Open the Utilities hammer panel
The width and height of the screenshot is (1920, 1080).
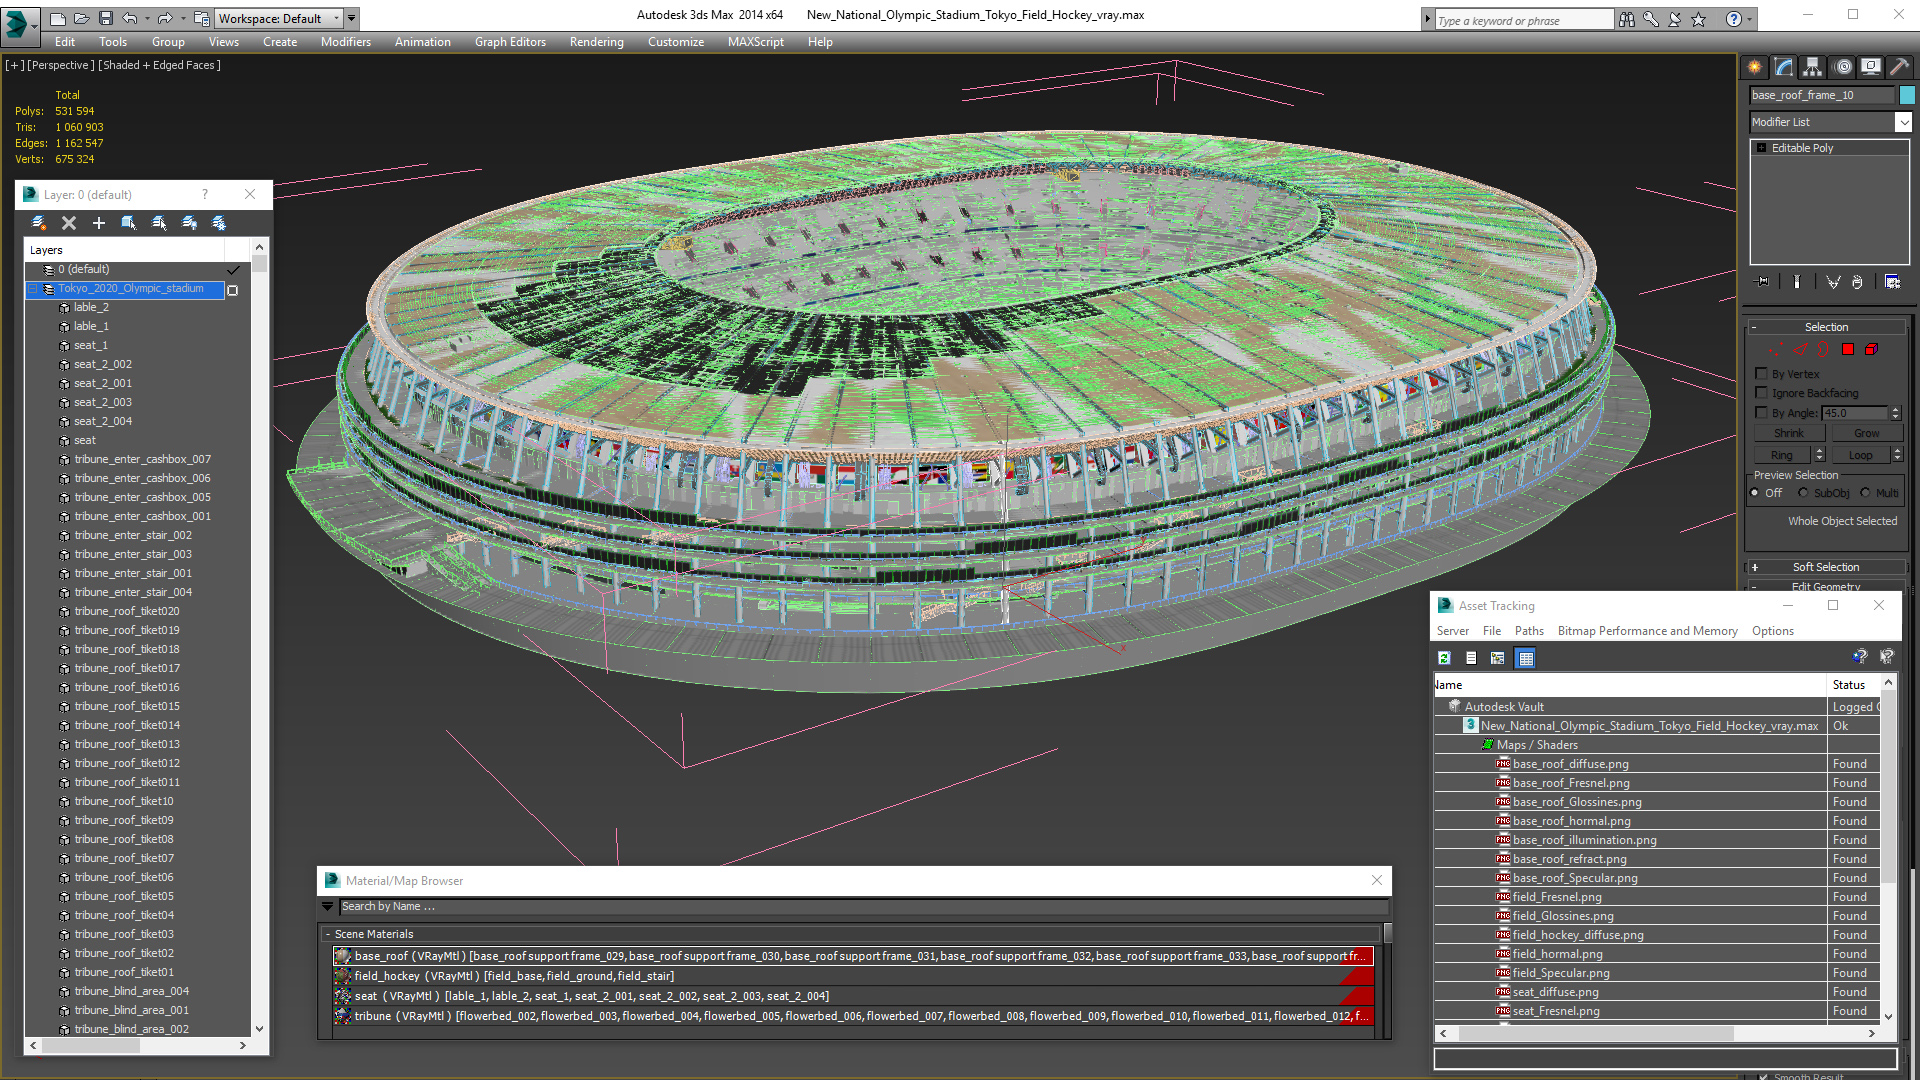(1899, 67)
